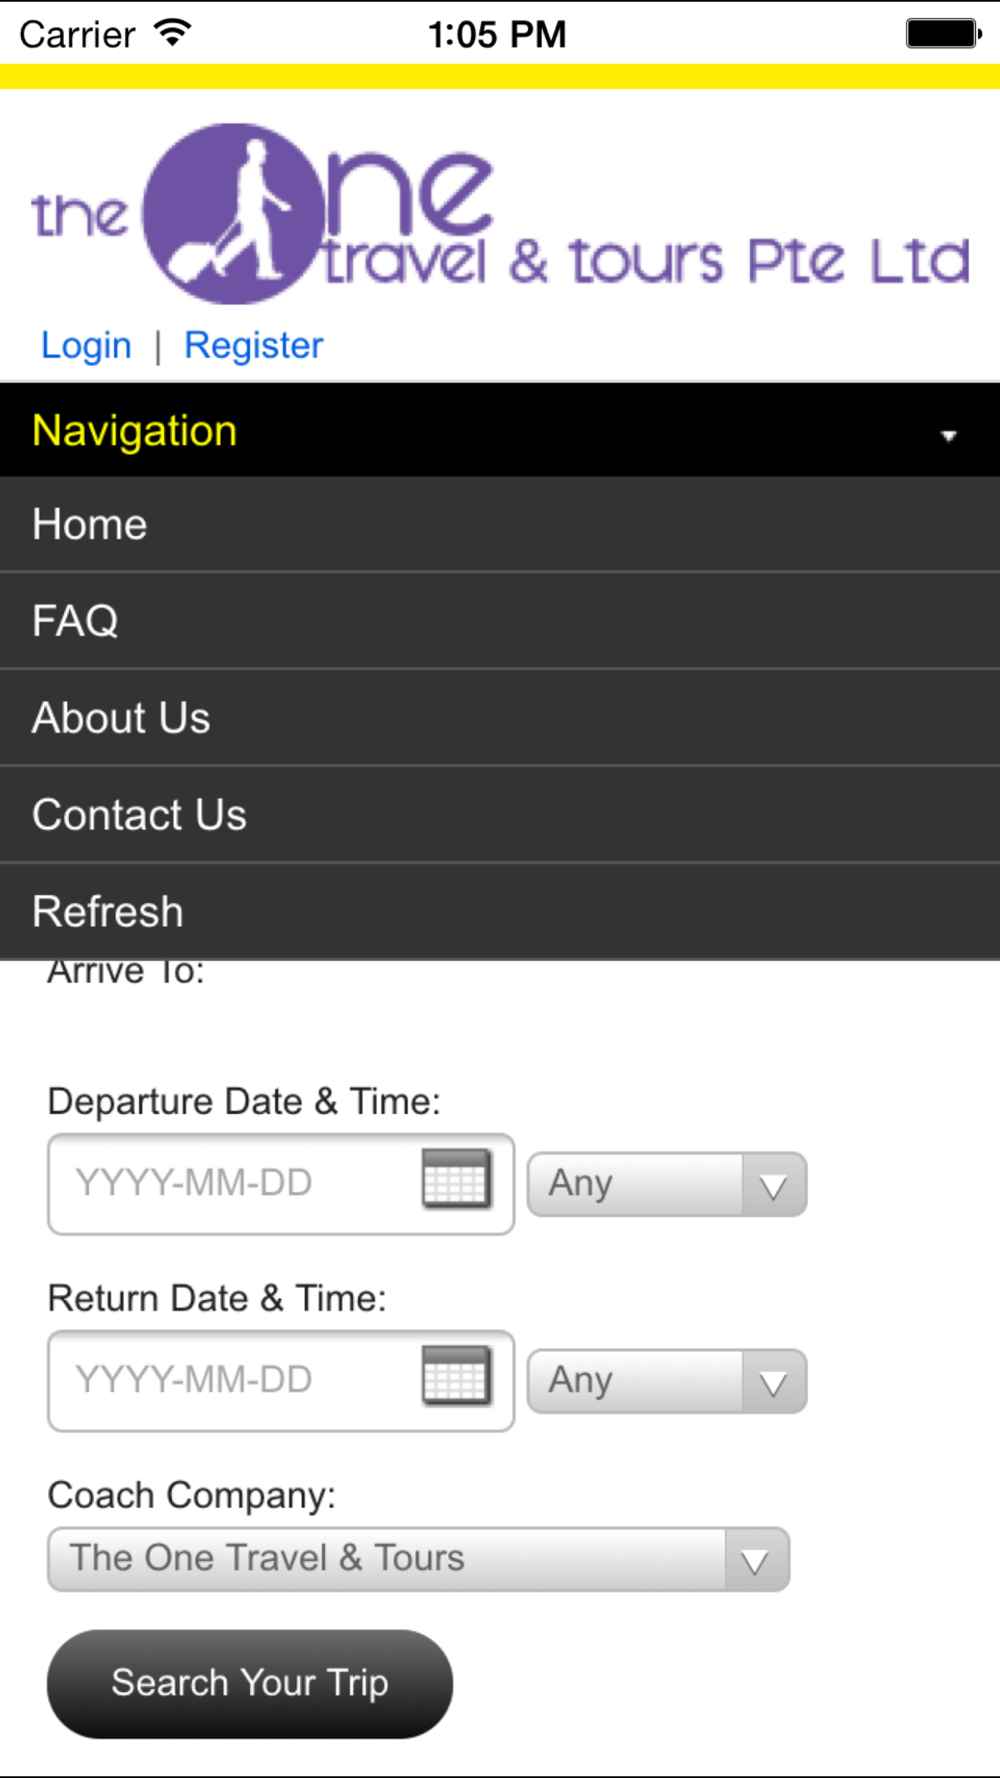The height and width of the screenshot is (1778, 1000).
Task: Open the Coach Company dropdown
Action: coord(418,1559)
